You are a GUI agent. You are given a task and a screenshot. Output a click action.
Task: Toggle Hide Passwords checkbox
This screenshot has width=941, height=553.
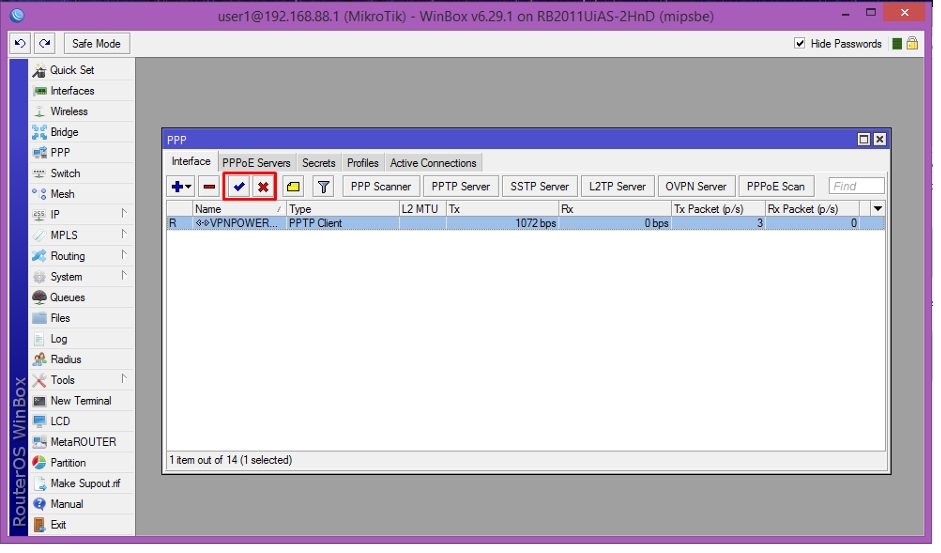[799, 44]
